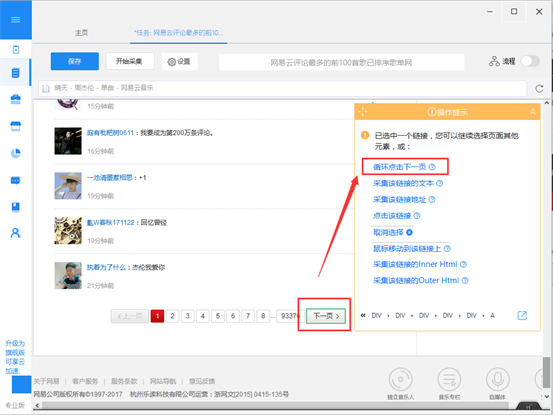Image resolution: width=553 pixels, height=415 pixels.
Task: Choose 鼠标移动到该链接上 option
Action: 407,249
